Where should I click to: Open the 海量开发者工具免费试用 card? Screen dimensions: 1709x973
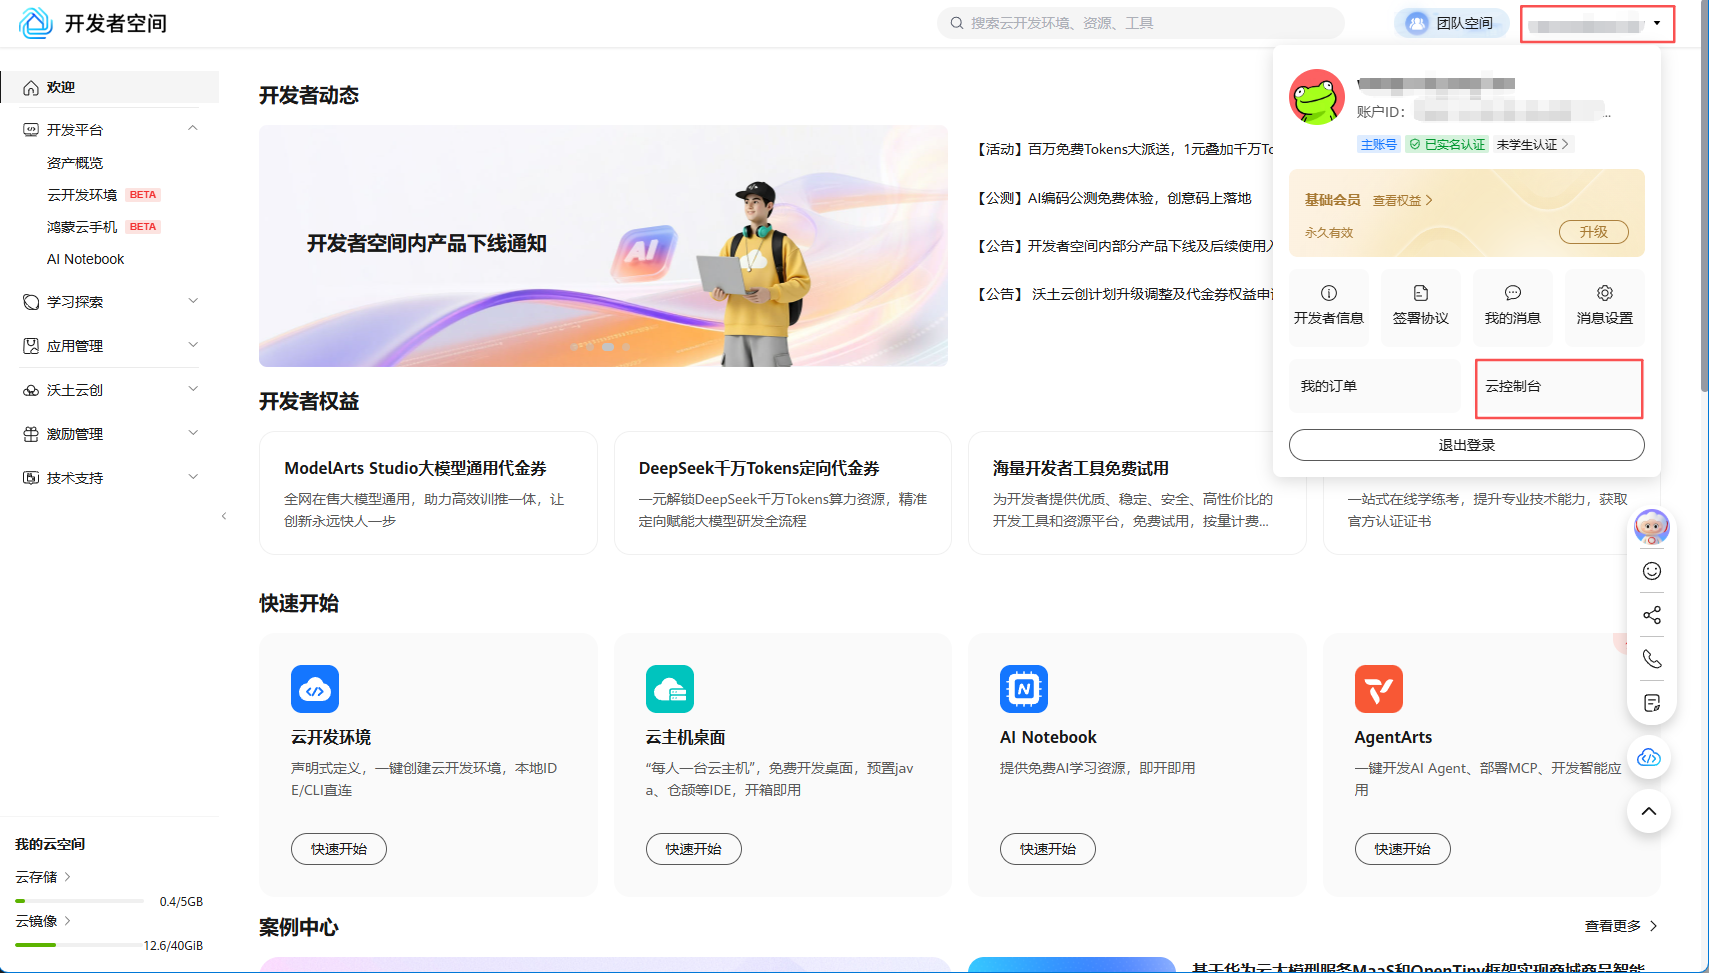click(x=1137, y=493)
